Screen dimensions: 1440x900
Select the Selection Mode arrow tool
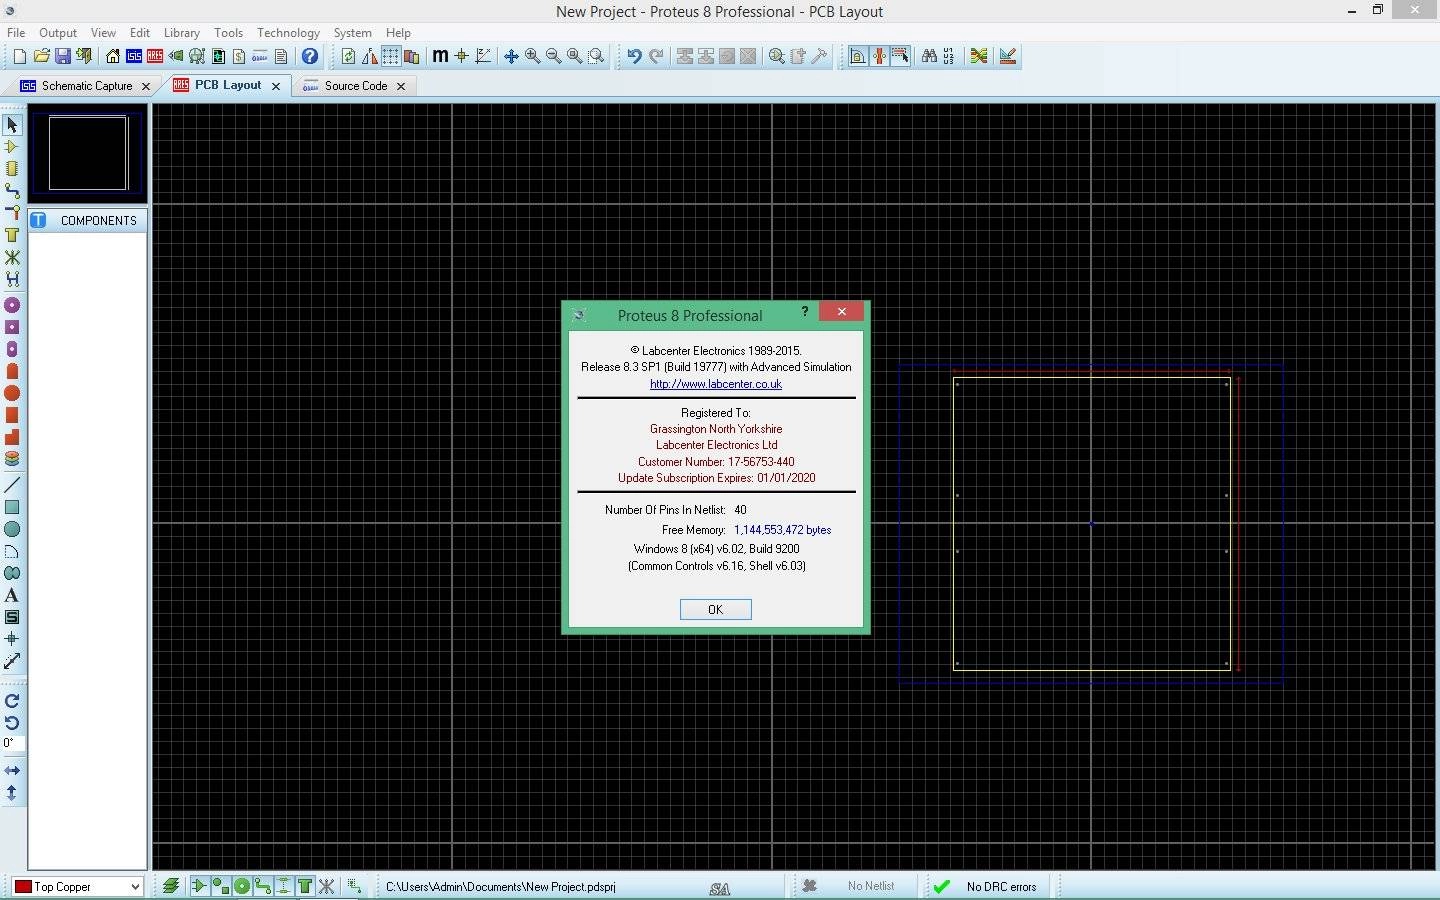point(12,125)
